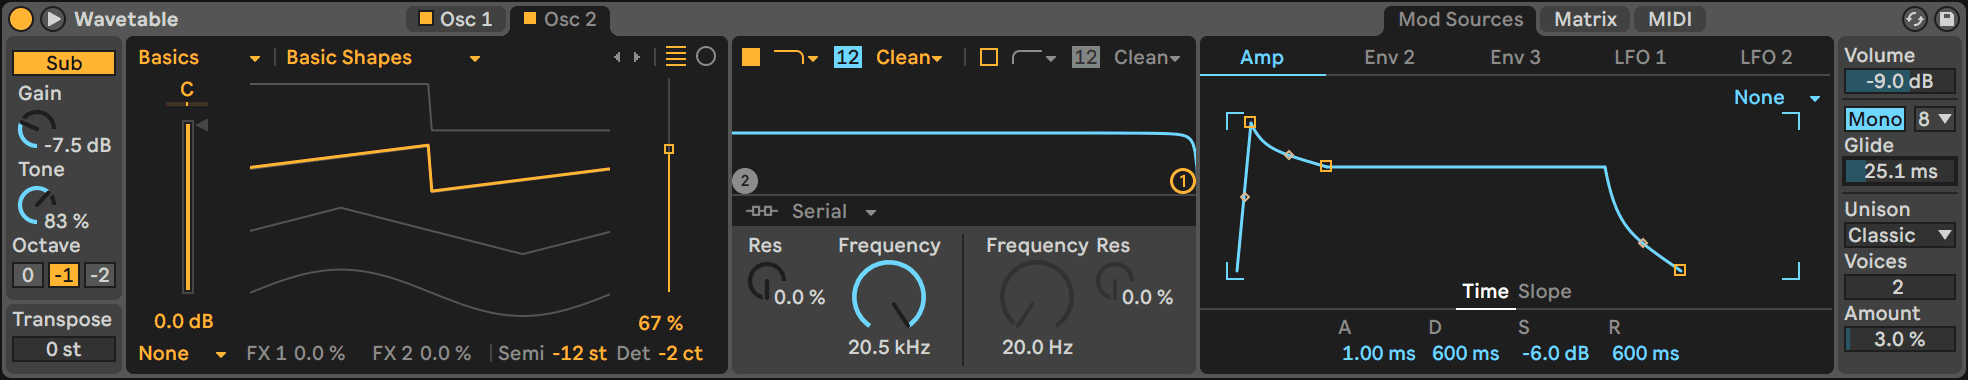The width and height of the screenshot is (1968, 380).
Task: Open the Basics wavetable category dropdown
Action: 199,58
